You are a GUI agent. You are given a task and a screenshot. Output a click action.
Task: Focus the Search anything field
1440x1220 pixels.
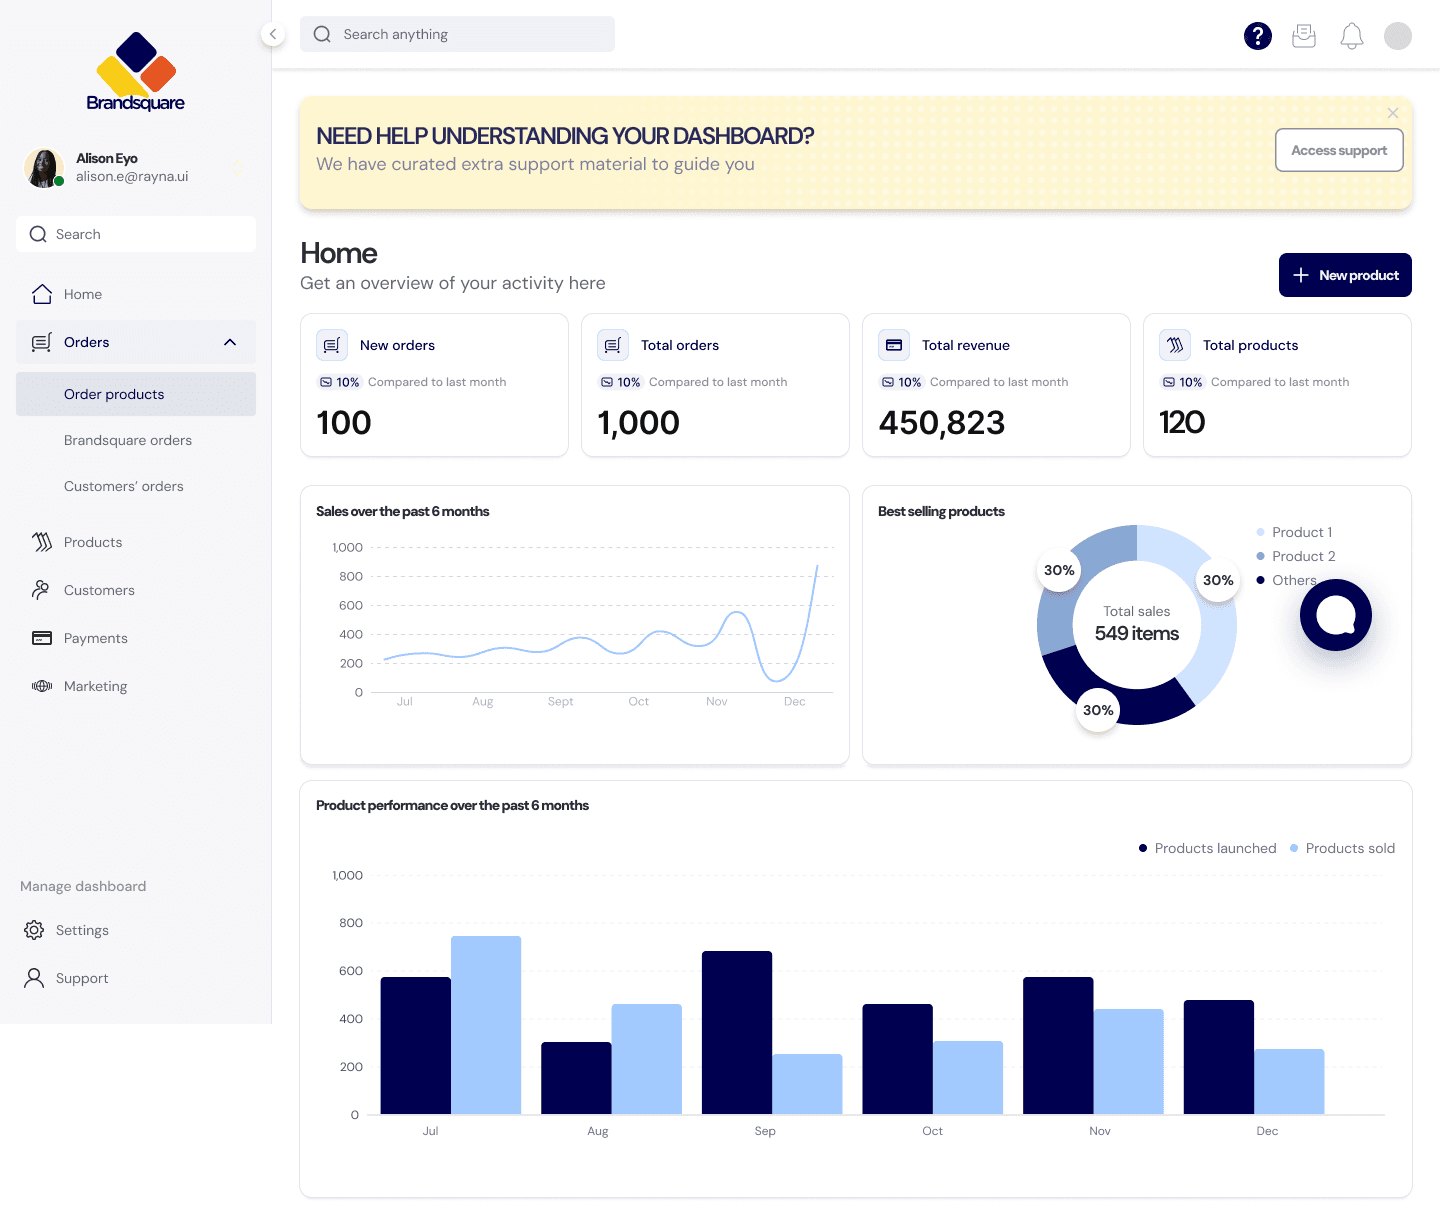coord(457,34)
